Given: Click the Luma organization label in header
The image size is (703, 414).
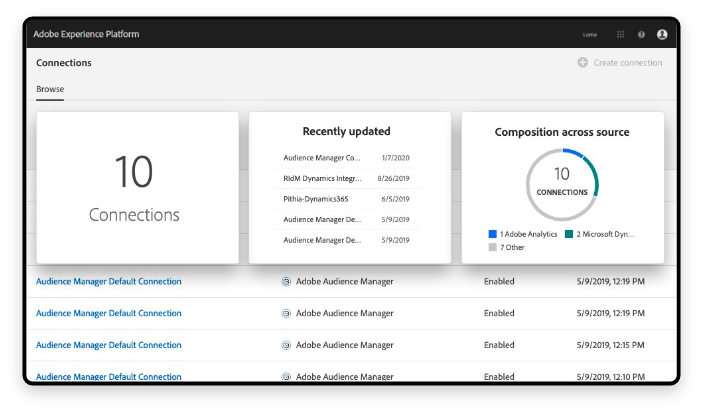Looking at the screenshot, I should click(590, 35).
